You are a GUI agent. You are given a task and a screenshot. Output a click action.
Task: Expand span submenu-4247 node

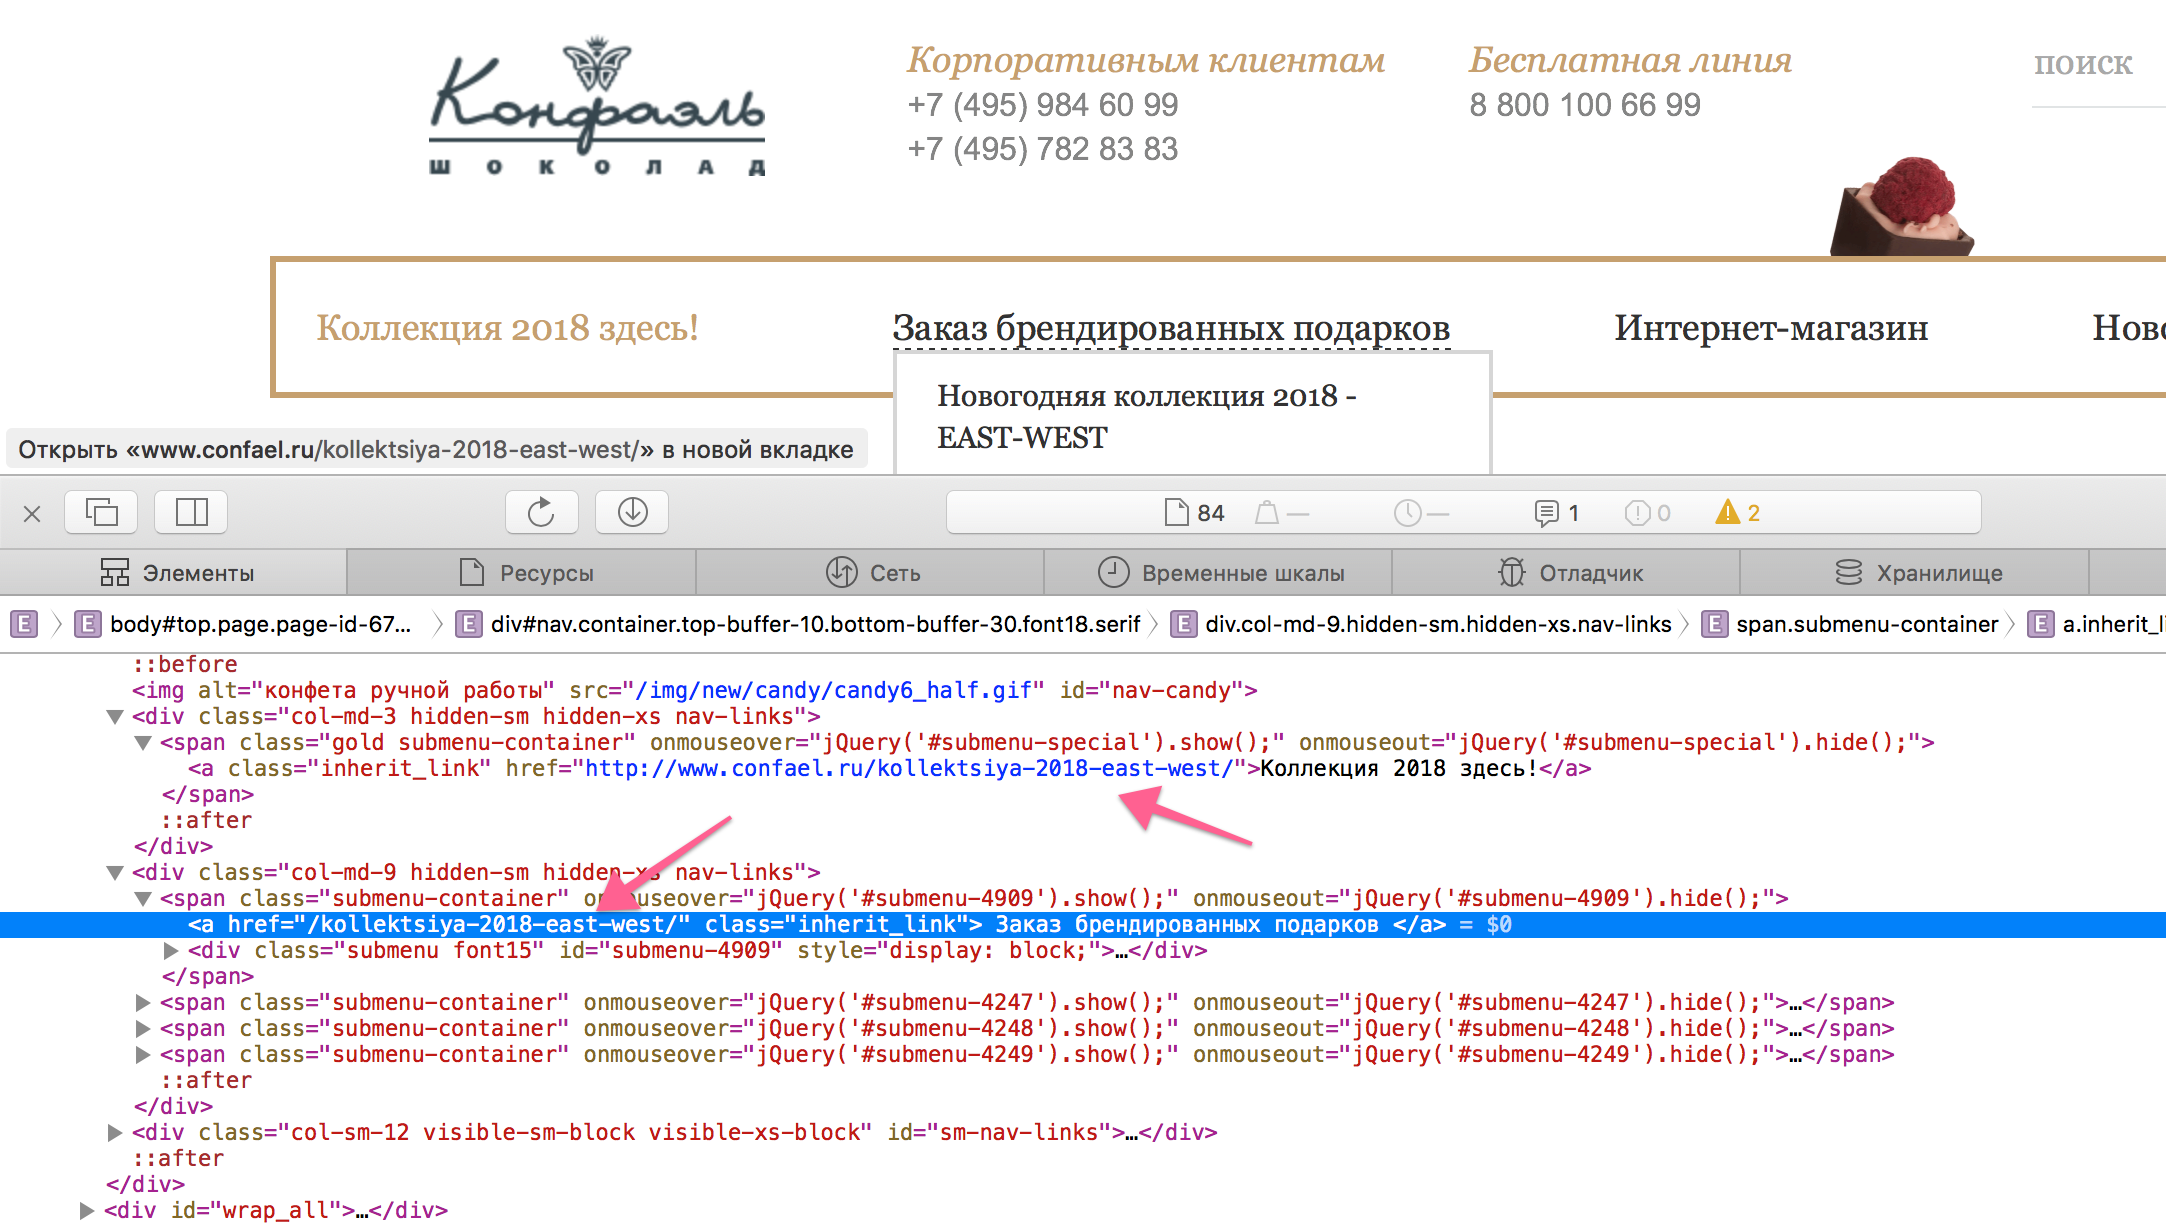(143, 1003)
